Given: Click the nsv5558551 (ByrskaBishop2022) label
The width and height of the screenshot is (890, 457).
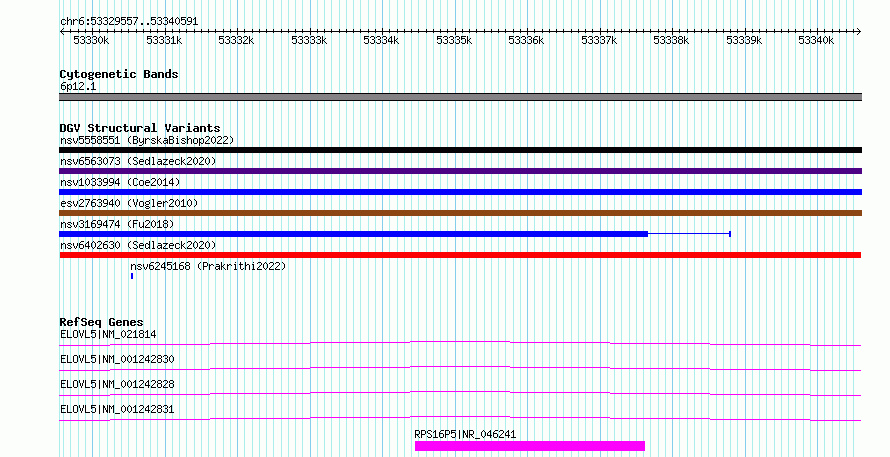Looking at the screenshot, I should (147, 140).
